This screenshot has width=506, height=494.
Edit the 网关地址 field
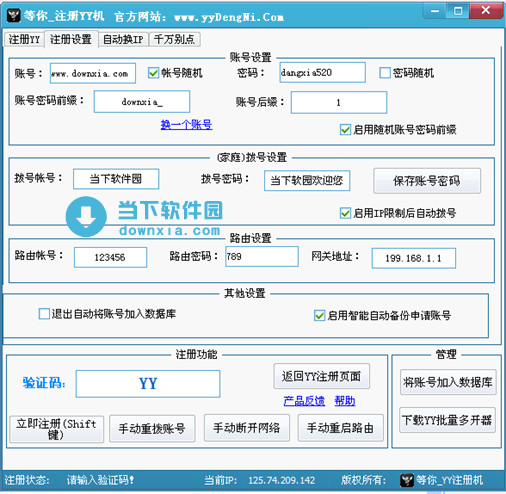(414, 258)
